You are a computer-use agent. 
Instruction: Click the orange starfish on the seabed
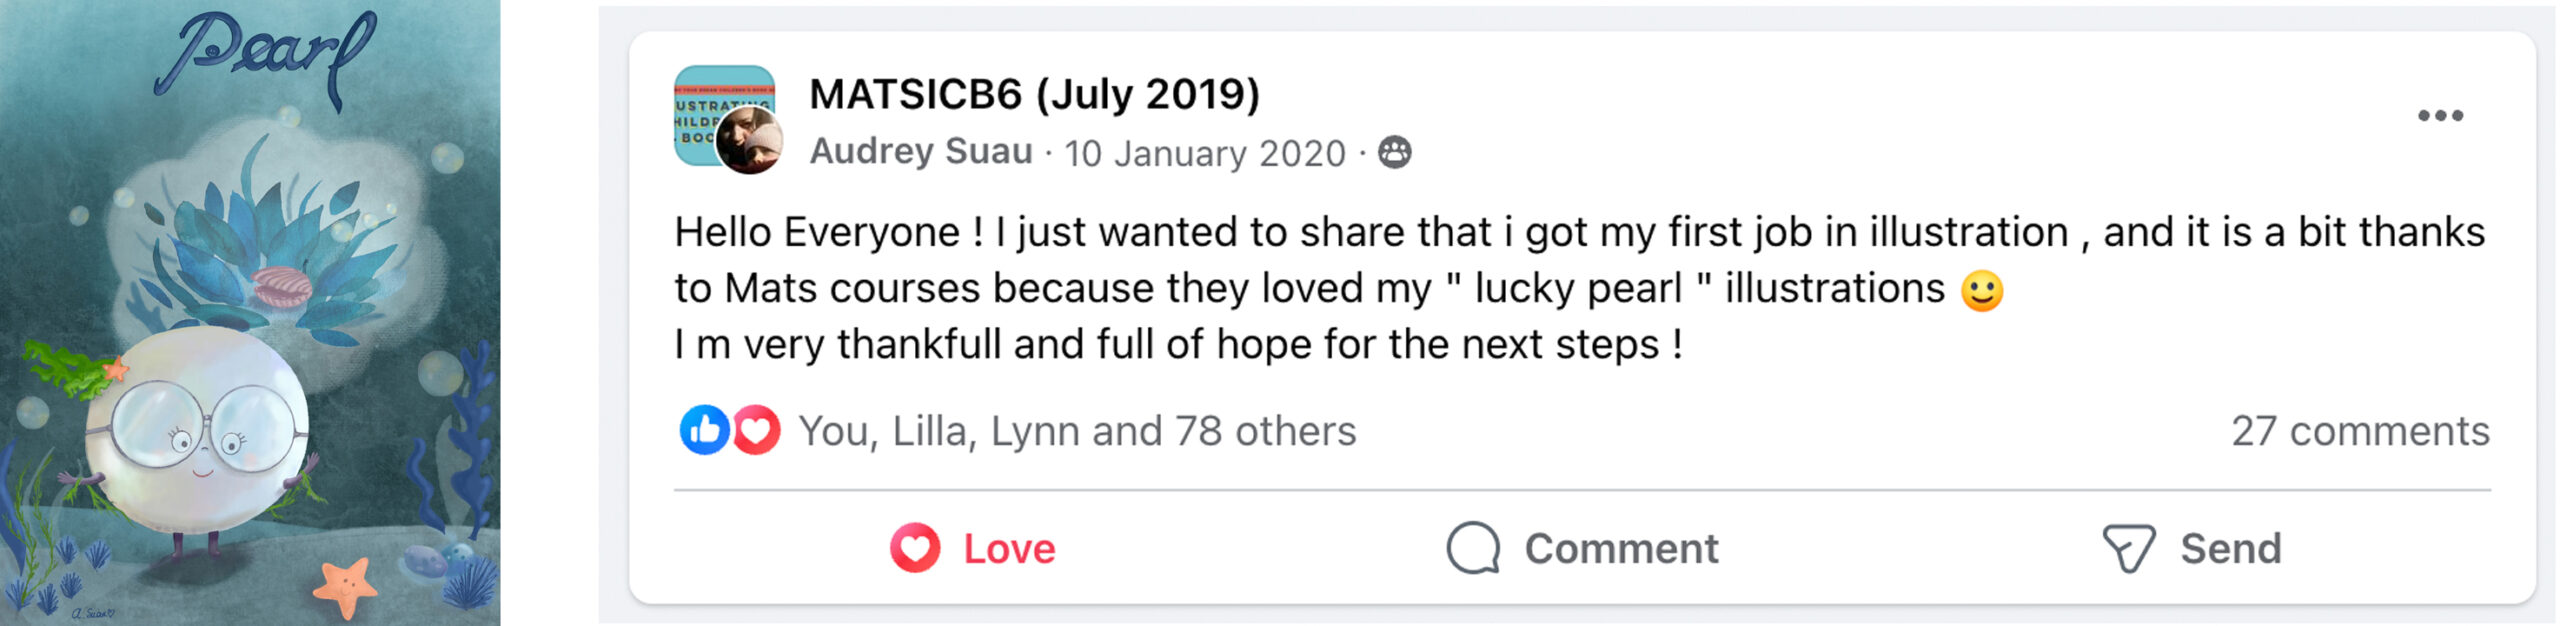tap(345, 587)
